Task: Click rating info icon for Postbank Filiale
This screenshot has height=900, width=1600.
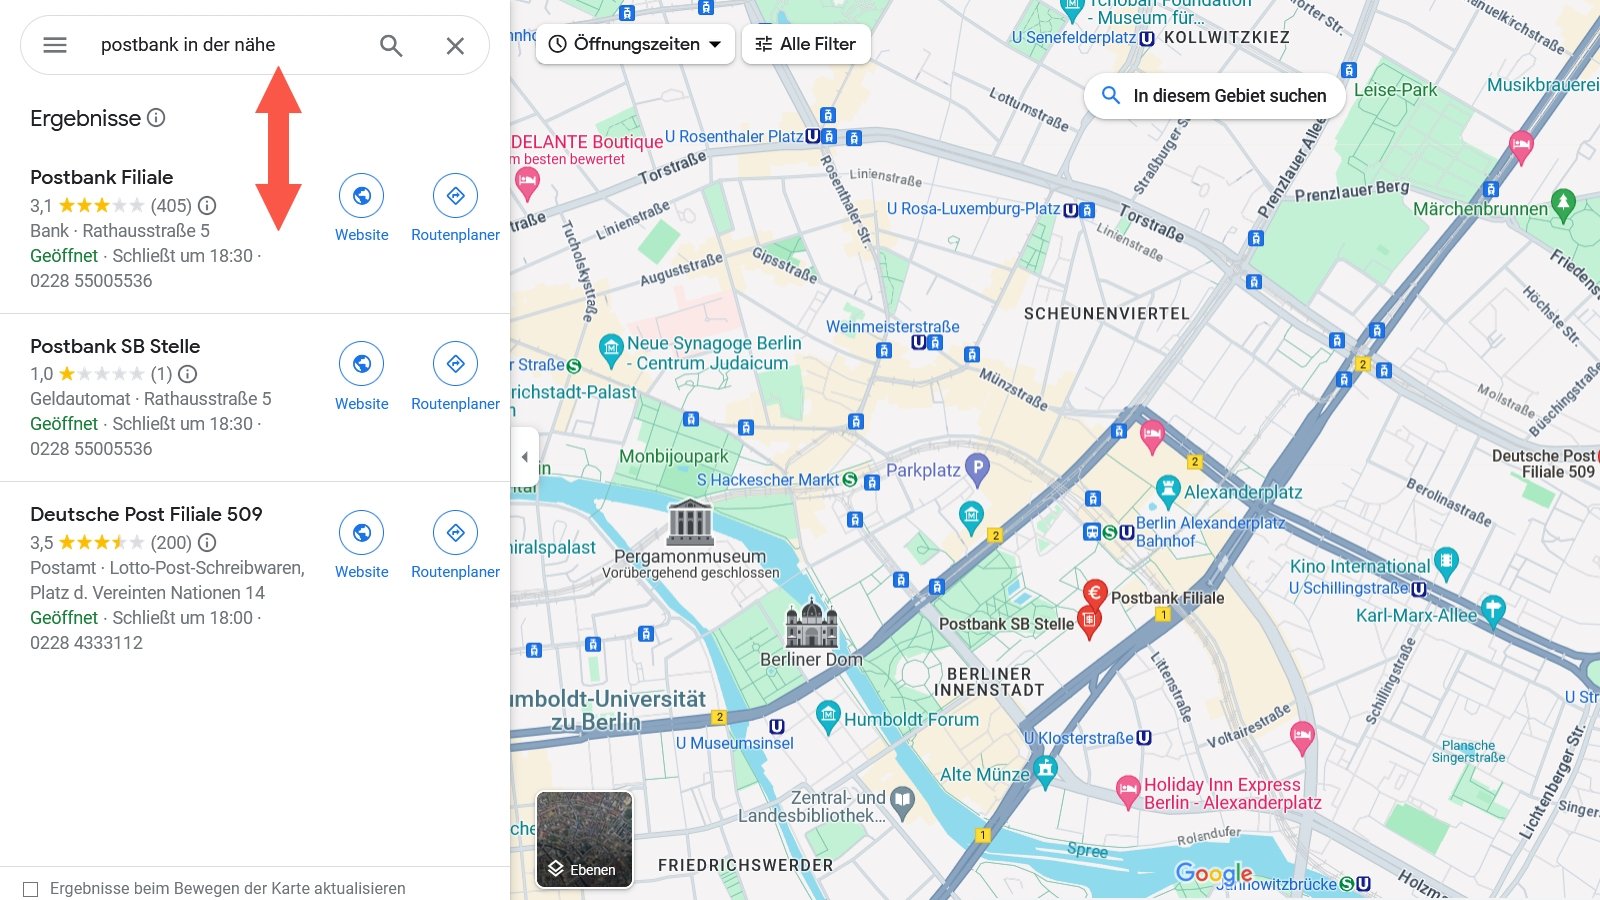Action: click(207, 205)
